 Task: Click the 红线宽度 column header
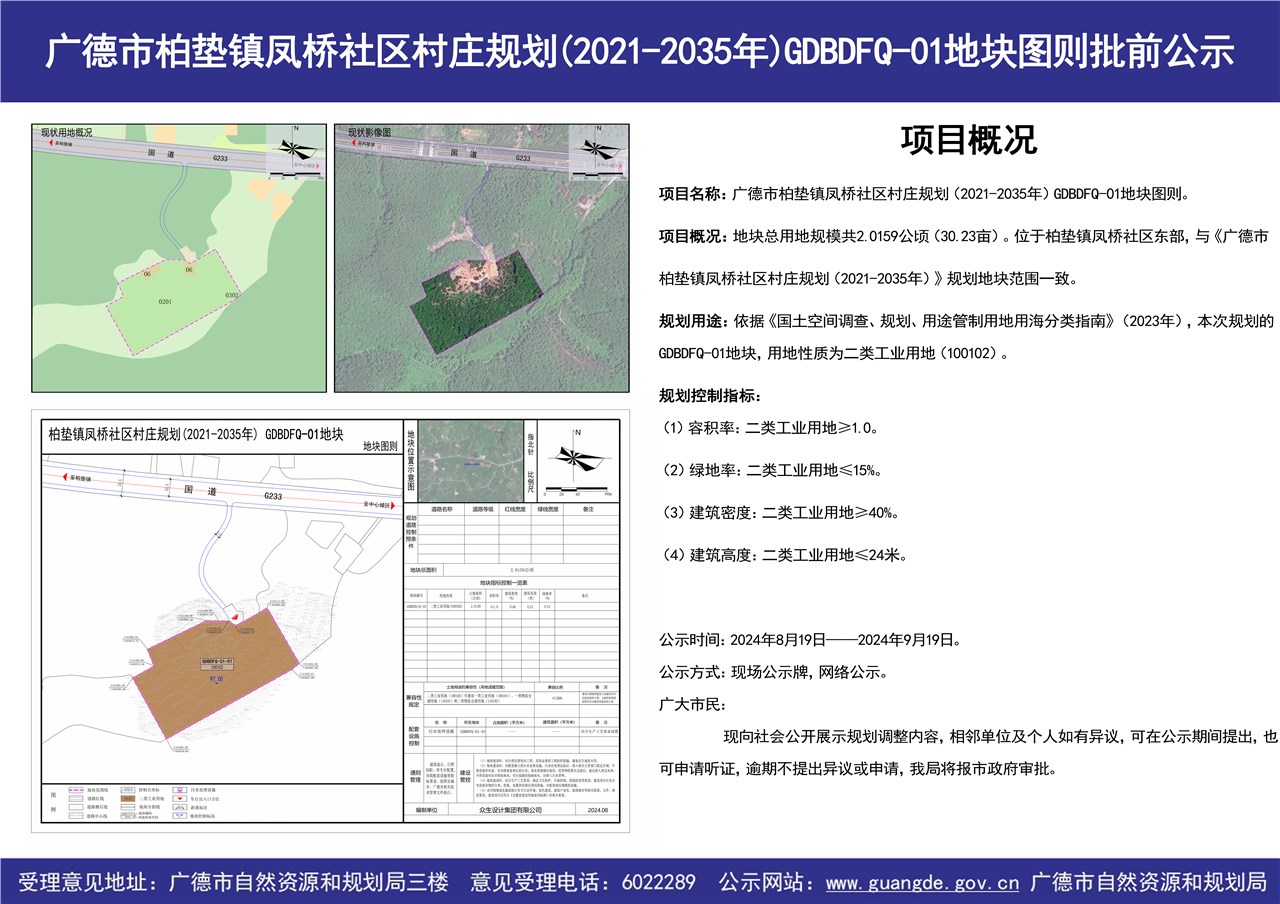pos(515,509)
